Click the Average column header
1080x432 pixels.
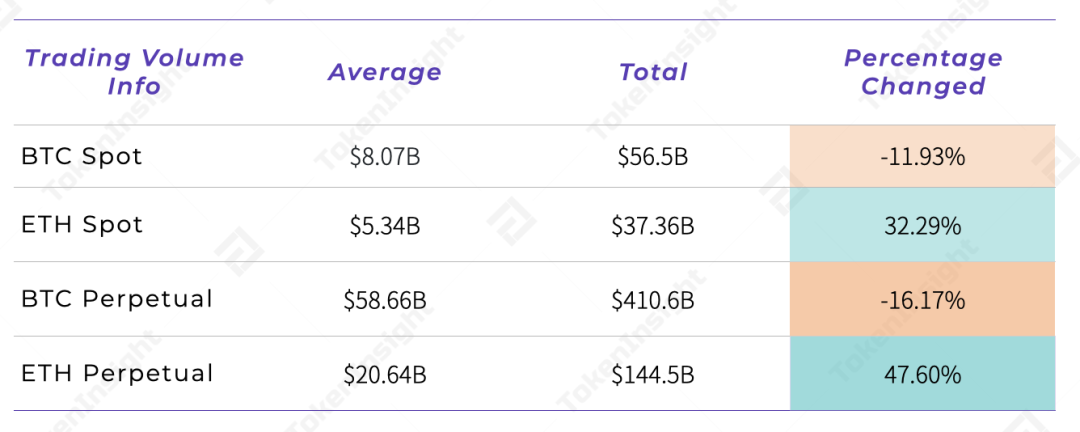384,72
